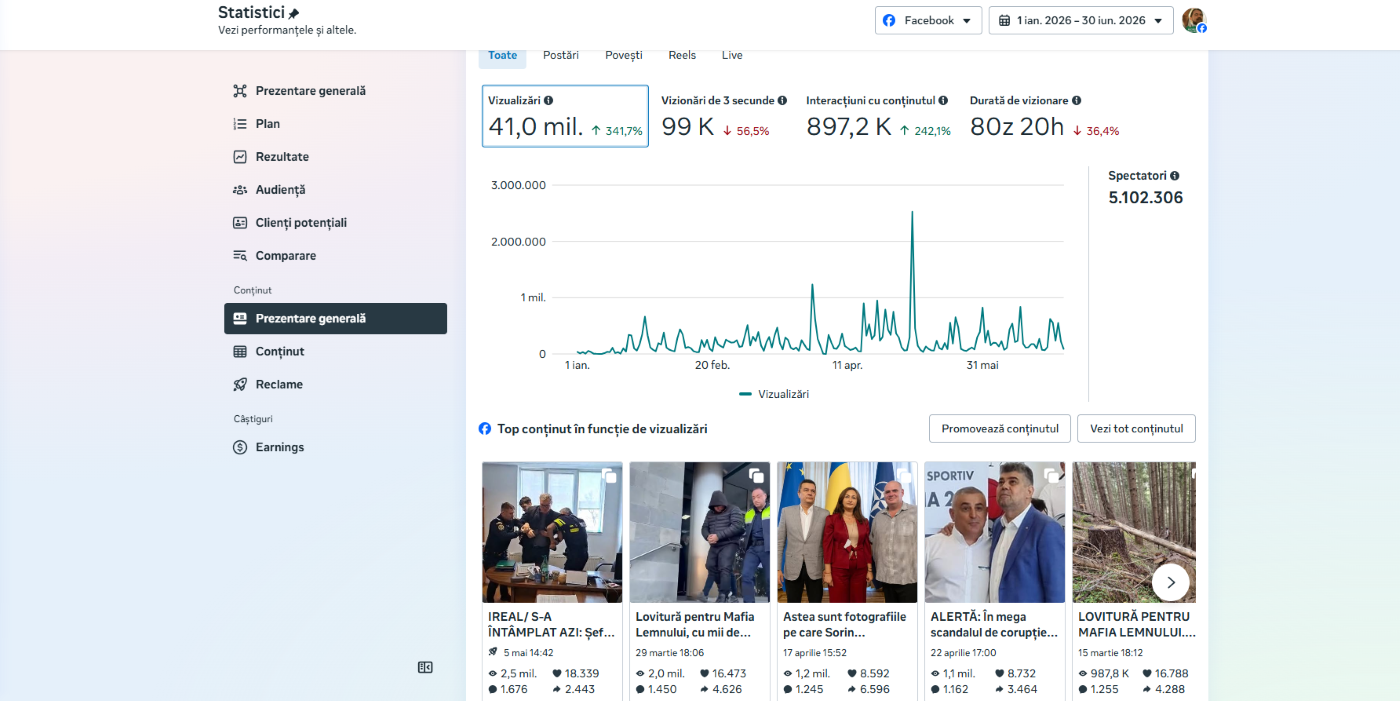This screenshot has width=1400, height=701.
Task: Open the post thumbnail dated 29 martie 18:06
Action: click(x=699, y=532)
